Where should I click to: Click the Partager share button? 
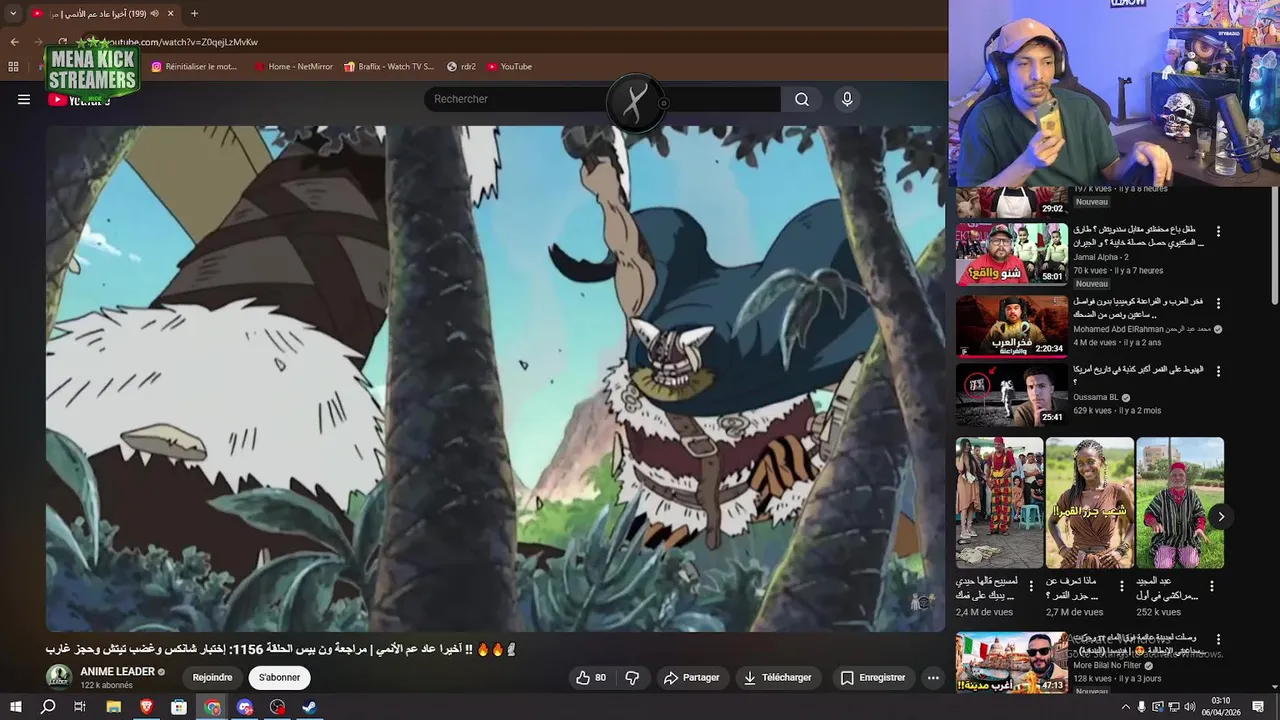click(692, 677)
